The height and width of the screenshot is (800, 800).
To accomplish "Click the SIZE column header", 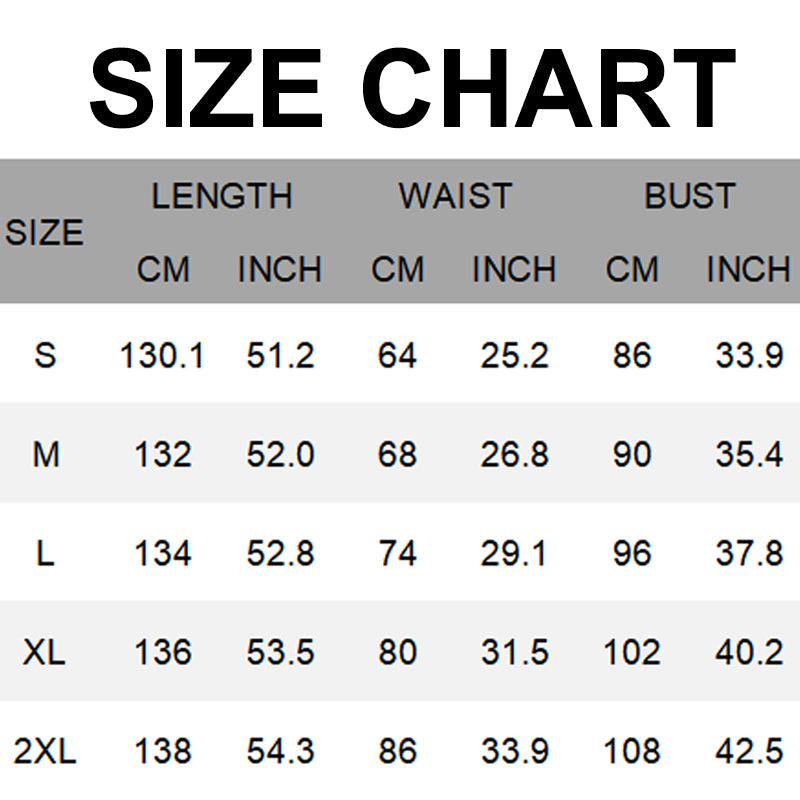I will [x=44, y=233].
